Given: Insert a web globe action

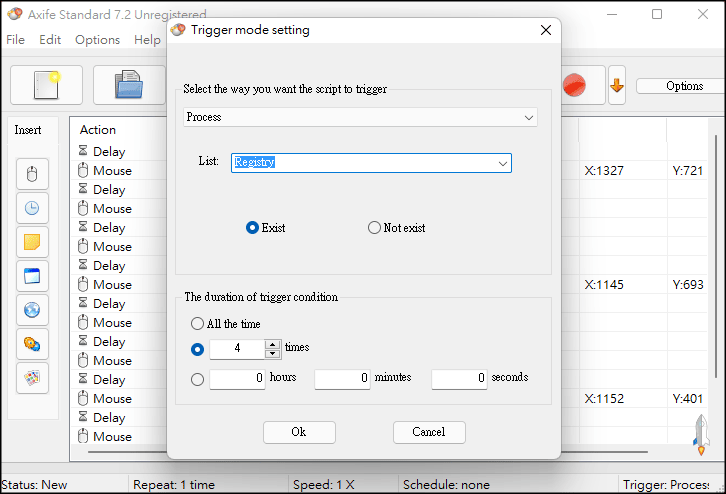Looking at the screenshot, I should pos(32,310).
